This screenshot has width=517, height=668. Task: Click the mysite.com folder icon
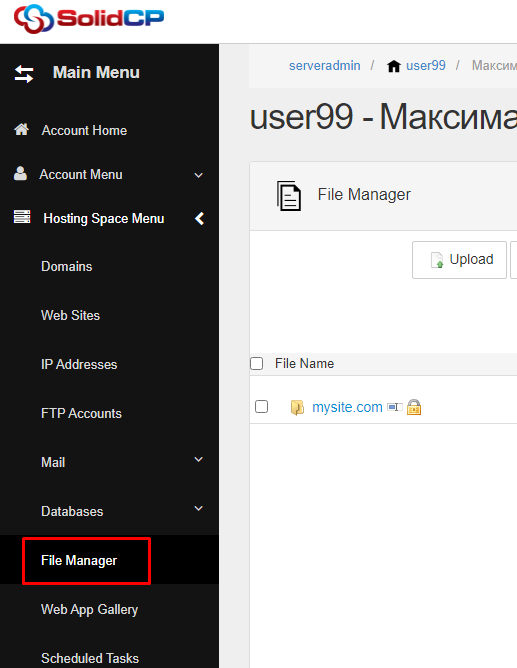297,407
